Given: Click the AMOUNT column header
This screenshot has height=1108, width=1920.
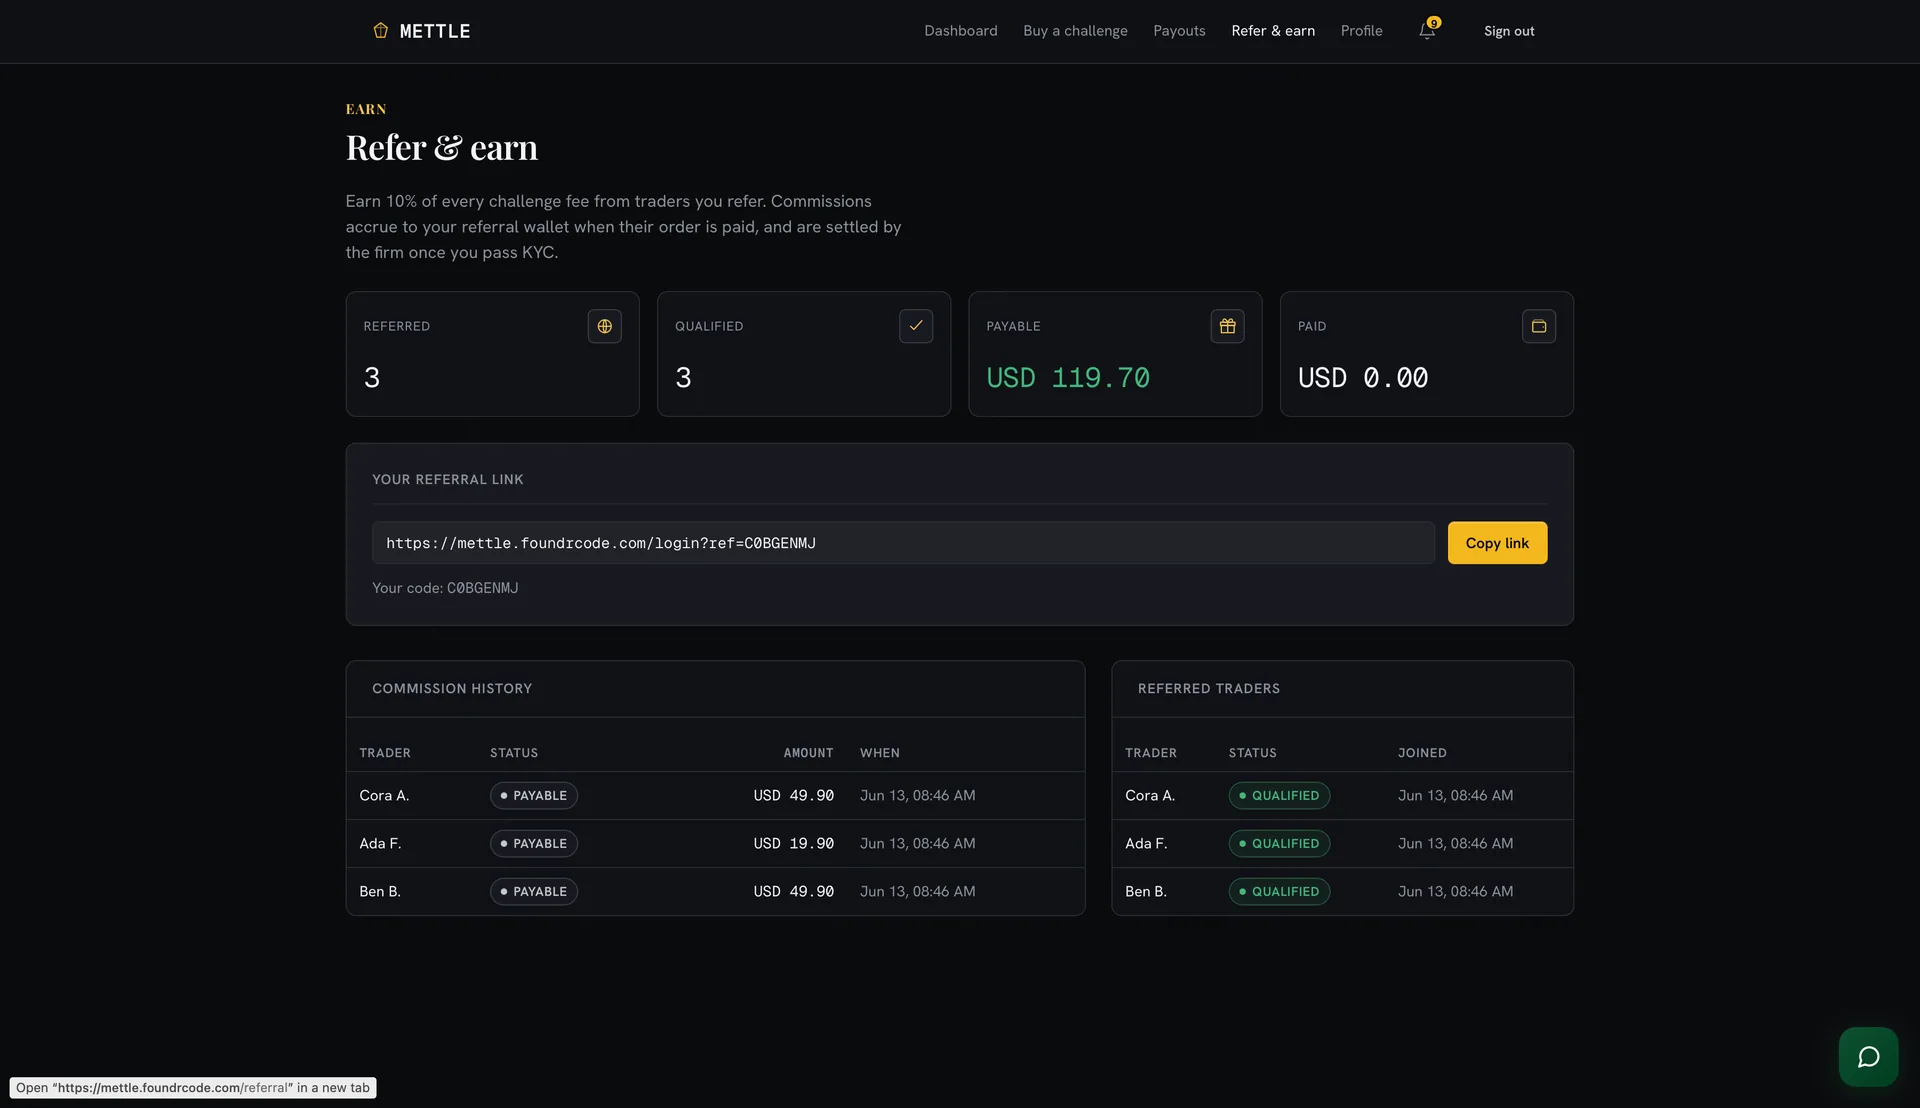Looking at the screenshot, I should 808,753.
